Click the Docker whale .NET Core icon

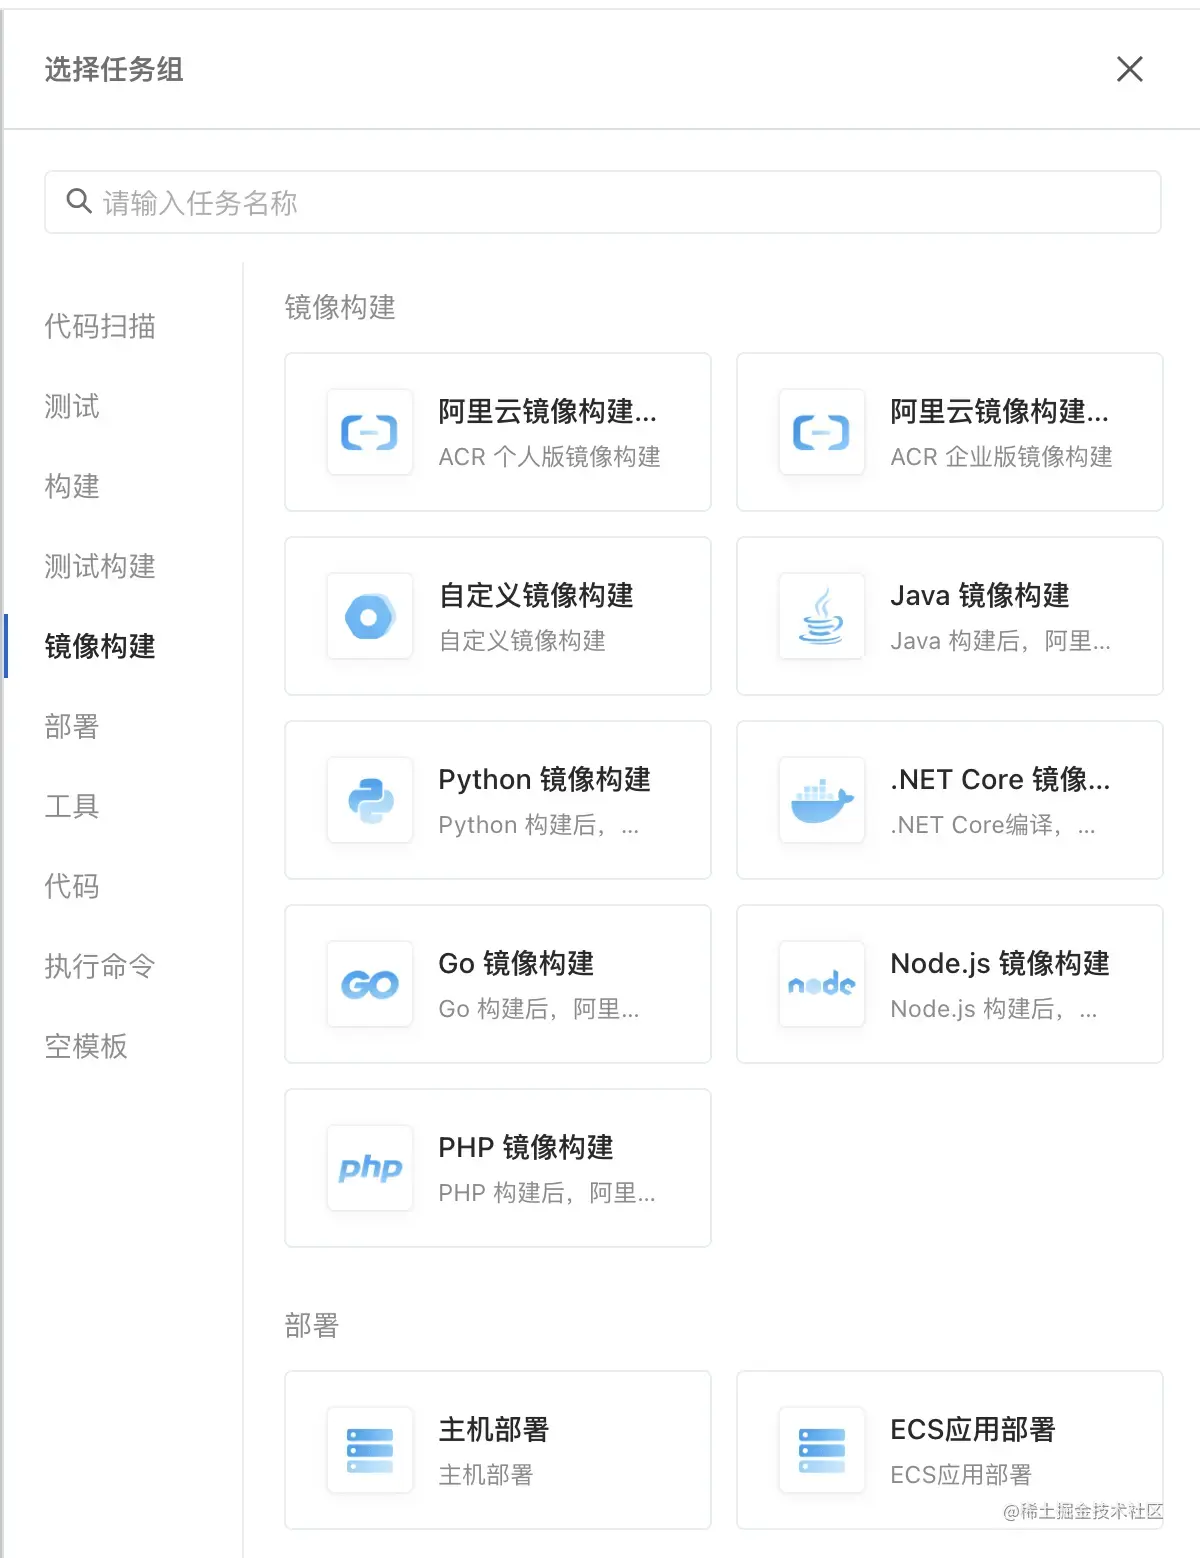822,800
